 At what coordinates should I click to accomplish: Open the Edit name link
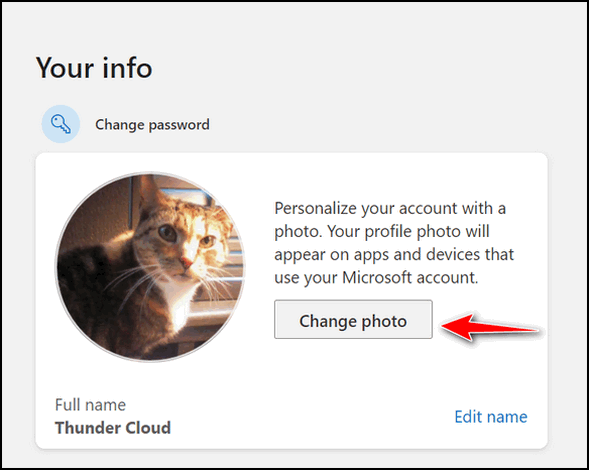click(x=491, y=417)
